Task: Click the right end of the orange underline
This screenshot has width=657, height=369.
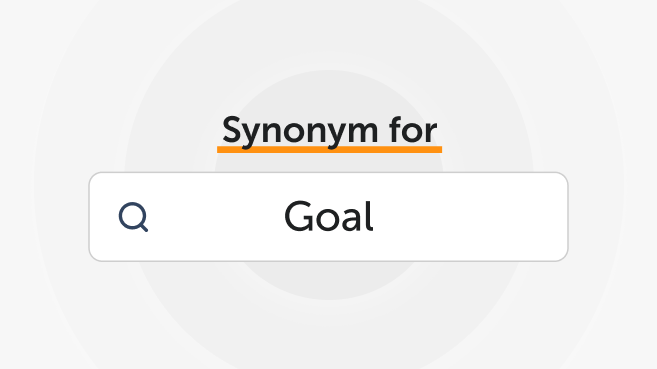Action: (438, 150)
